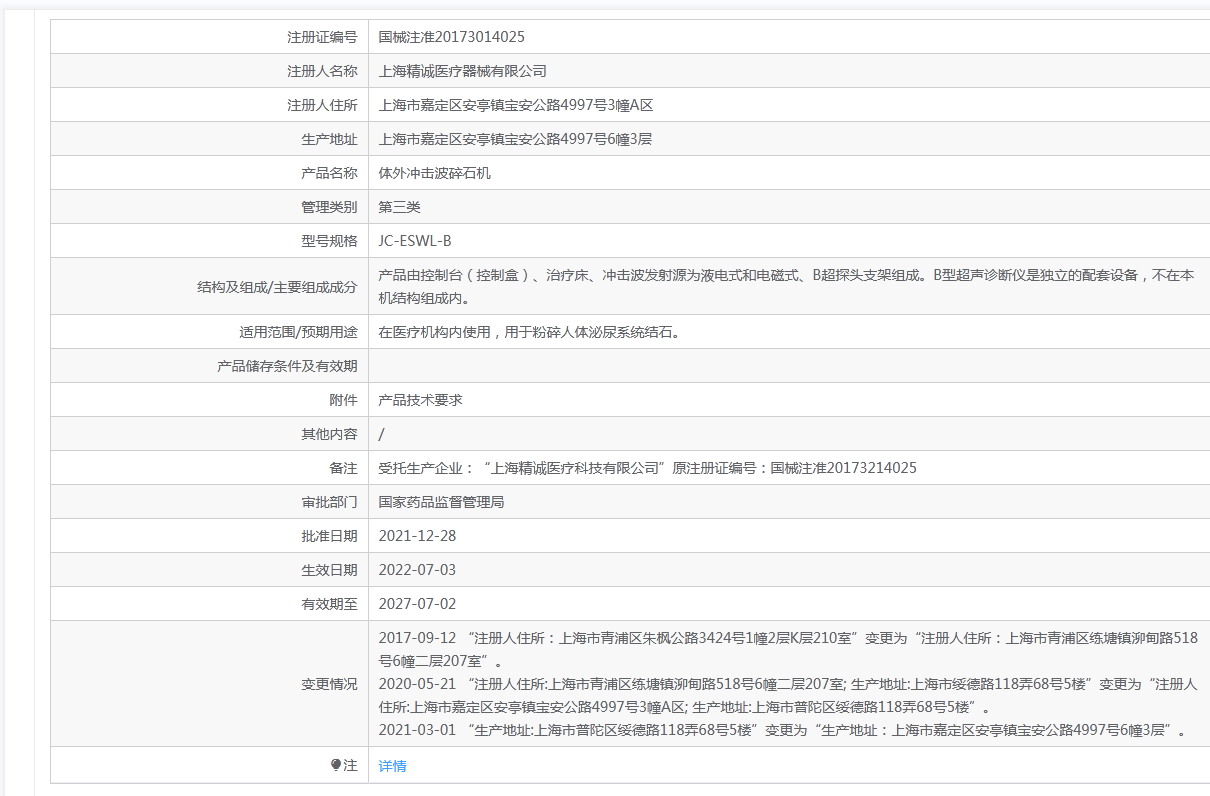Select registration number 国械注准20173014025
This screenshot has height=796, width=1210.
click(451, 37)
